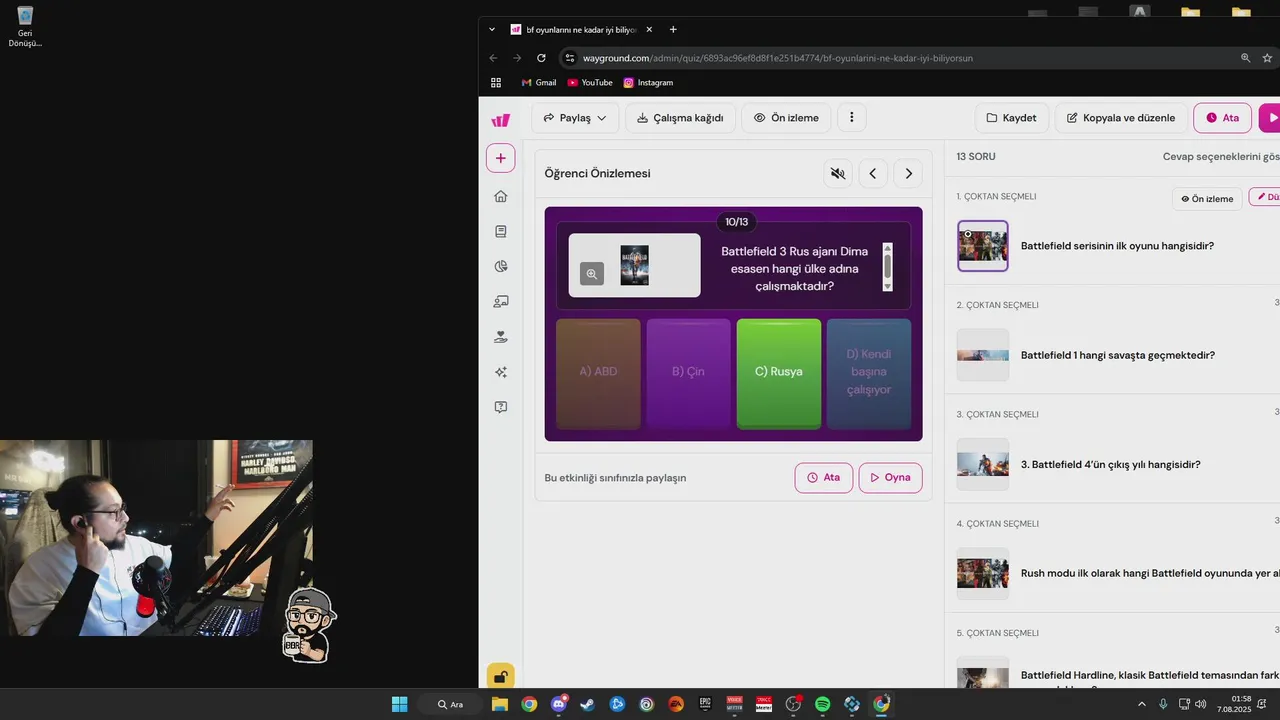Open the AI sparkle icon in sidebar

[x=501, y=372]
